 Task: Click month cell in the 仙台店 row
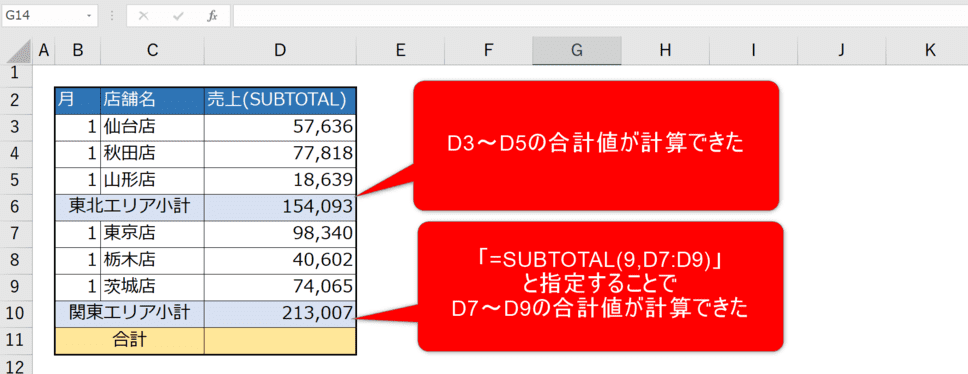77,127
